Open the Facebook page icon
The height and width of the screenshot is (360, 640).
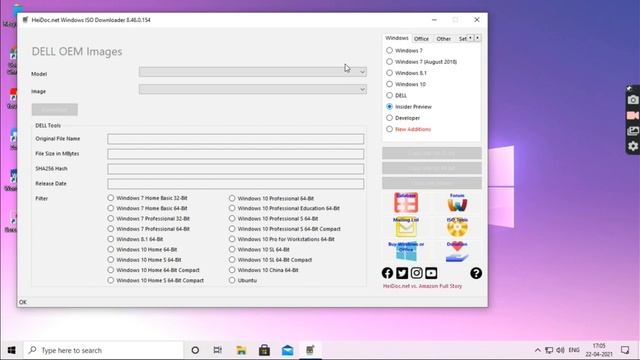tap(387, 273)
